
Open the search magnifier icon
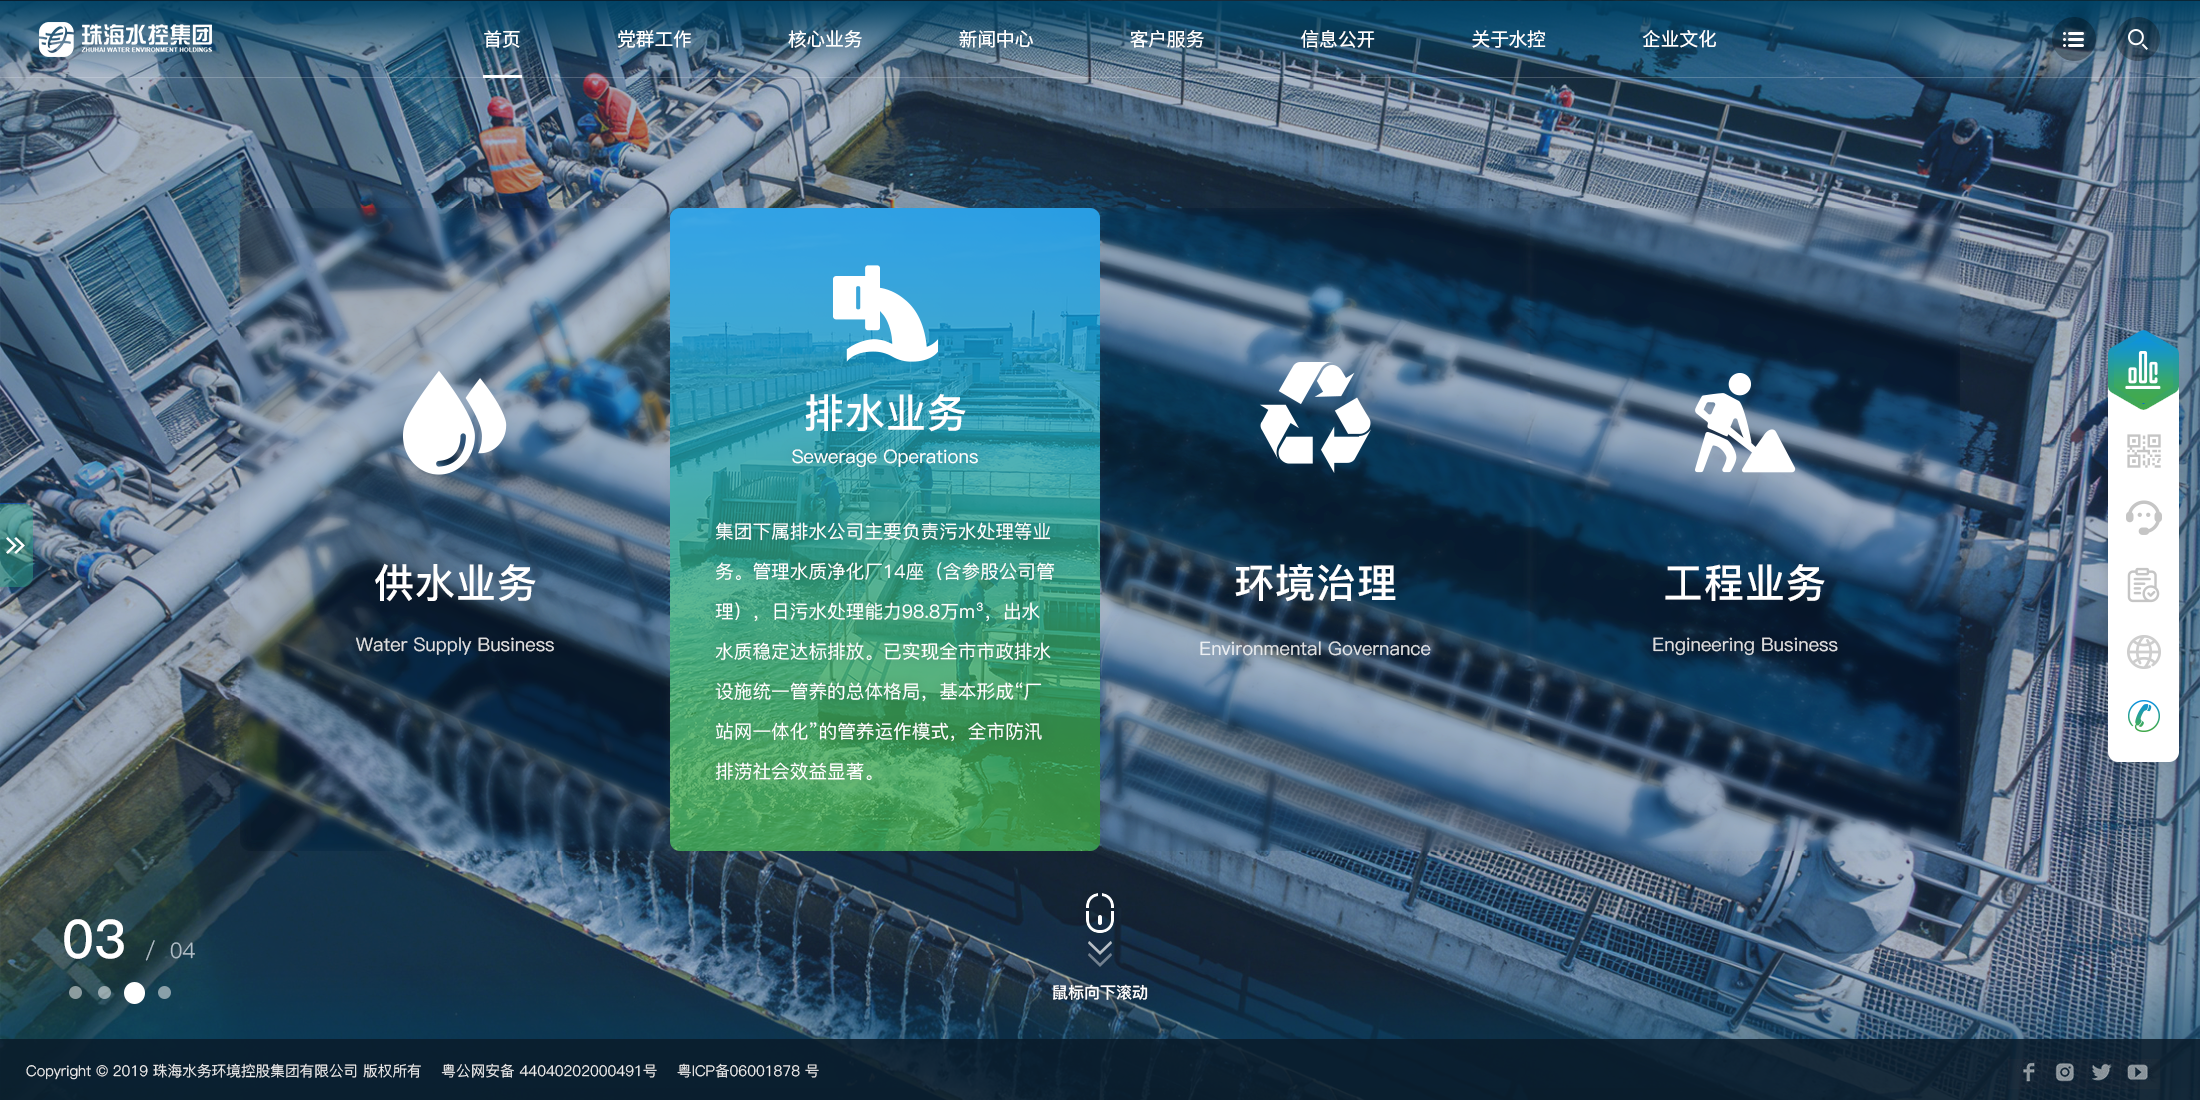(x=2137, y=39)
